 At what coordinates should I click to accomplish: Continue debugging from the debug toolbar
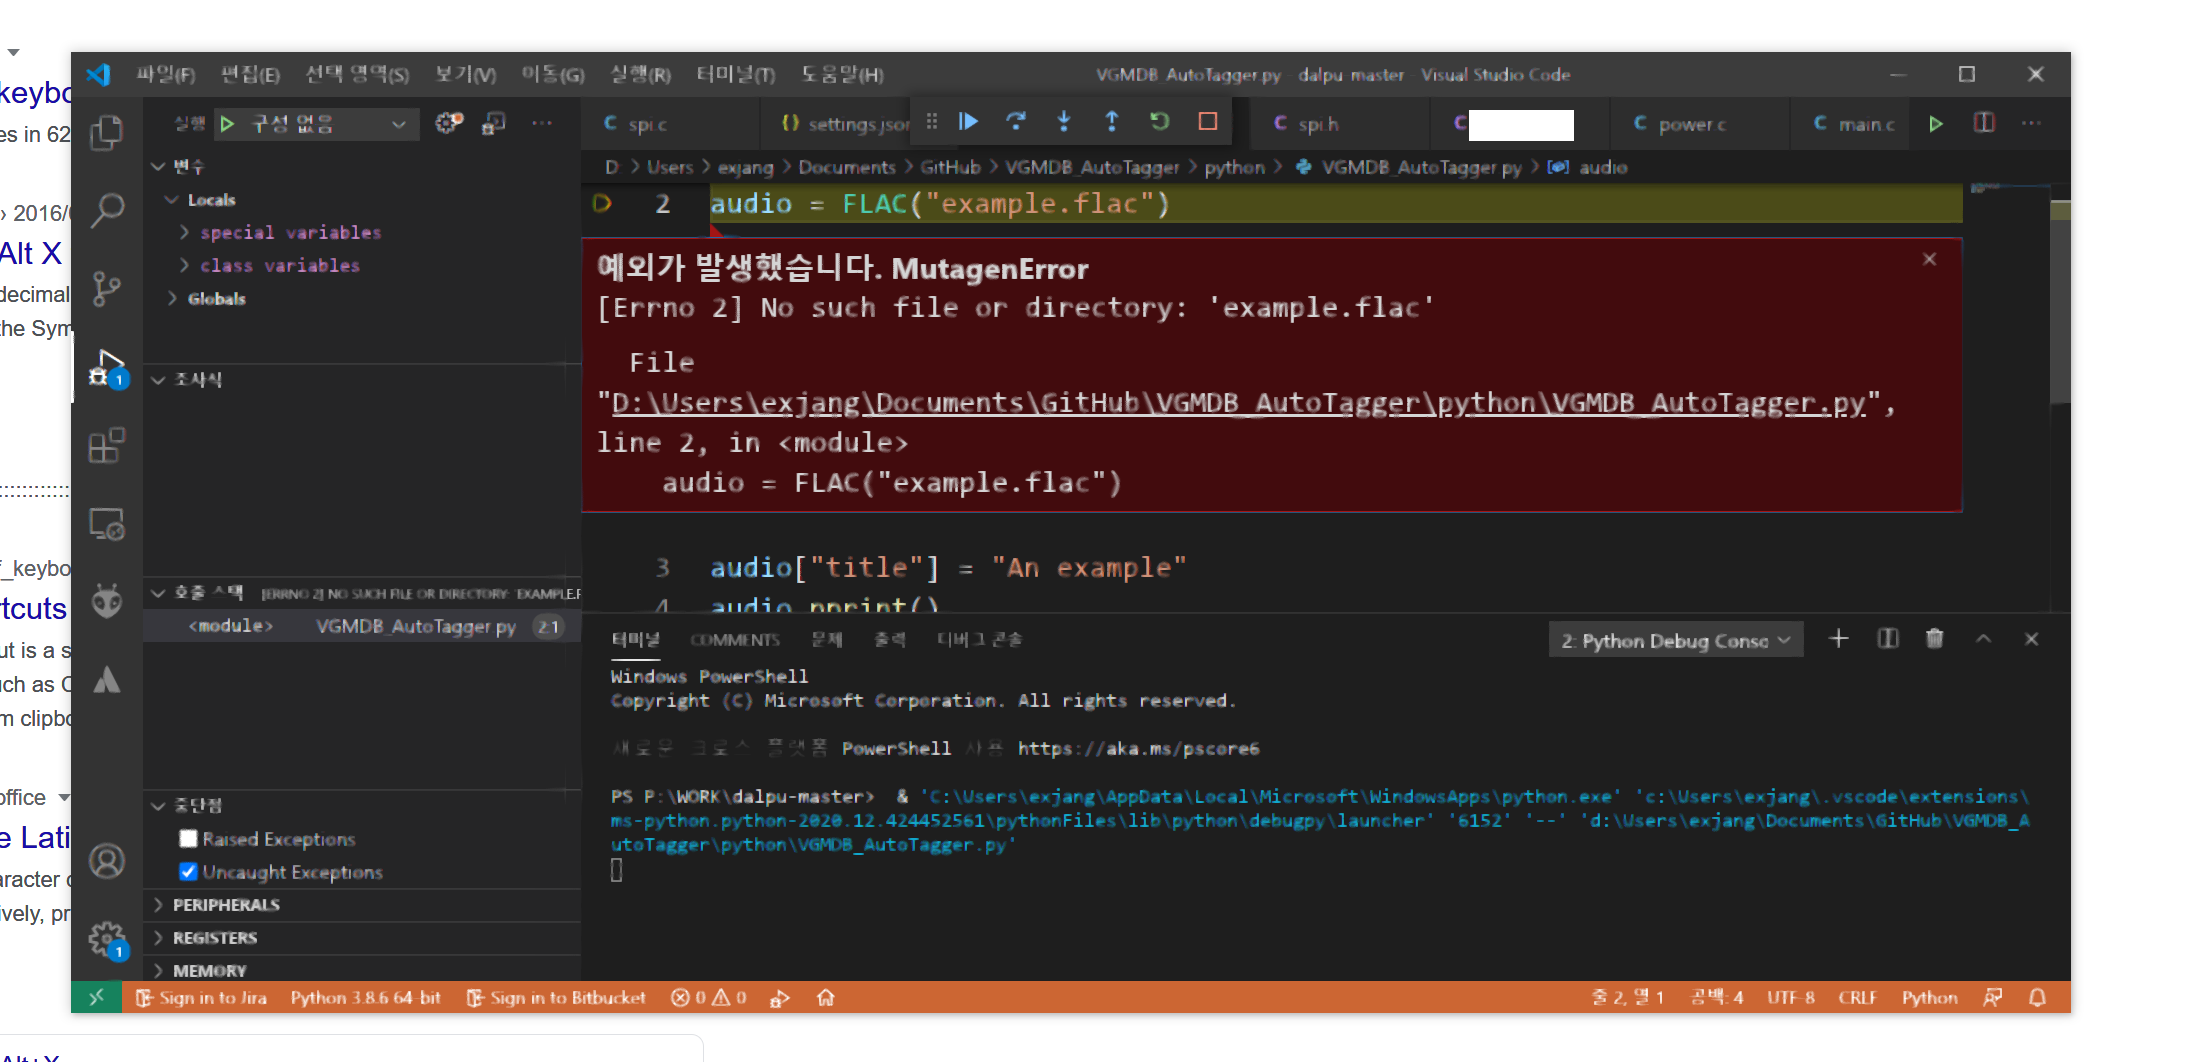click(x=968, y=122)
